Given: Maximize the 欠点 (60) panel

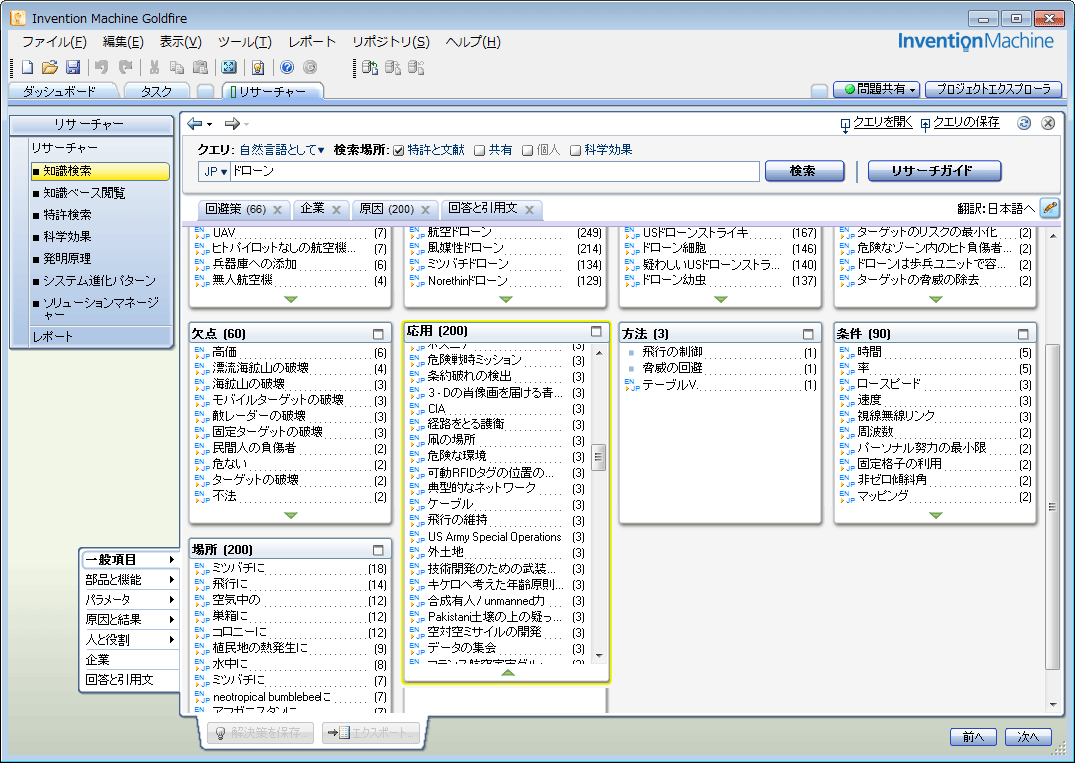Looking at the screenshot, I should pyautogui.click(x=378, y=334).
